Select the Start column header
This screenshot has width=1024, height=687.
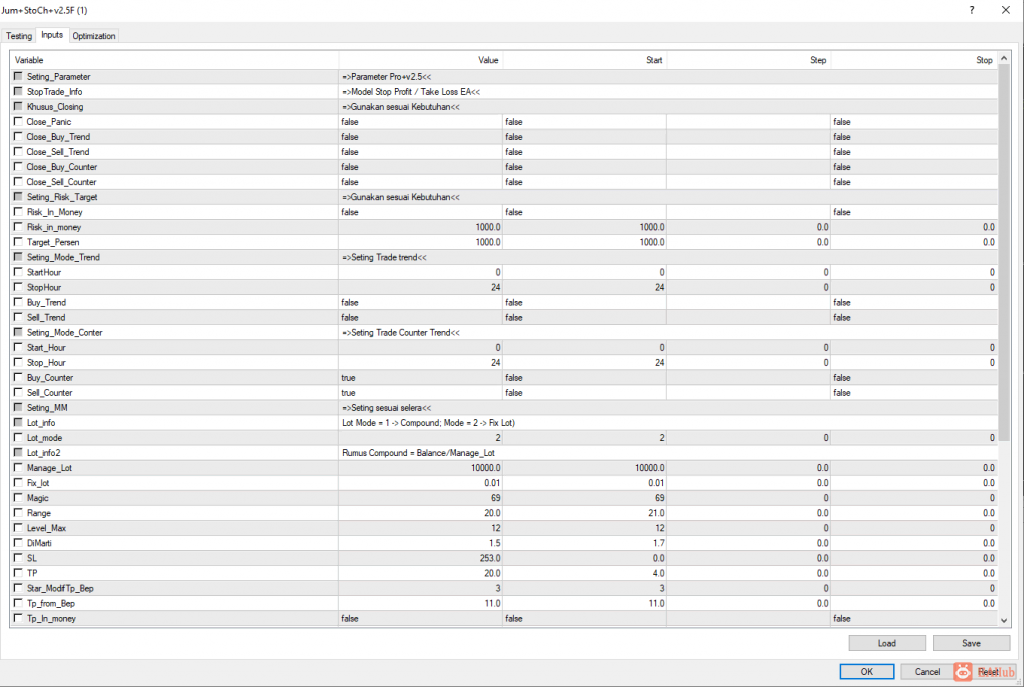(584, 60)
